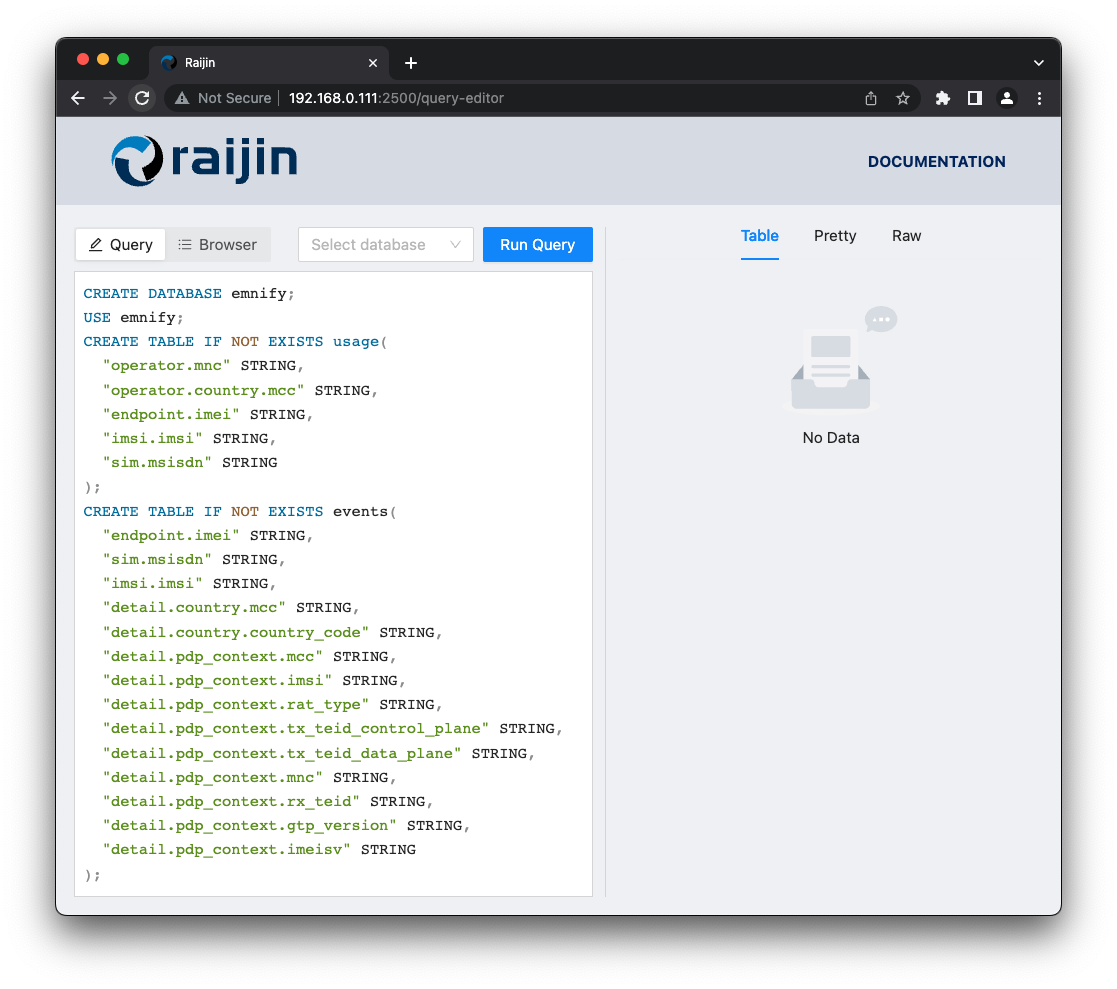Viewport: 1117px width, 989px height.
Task: Open the browser profile icon
Action: (1007, 98)
